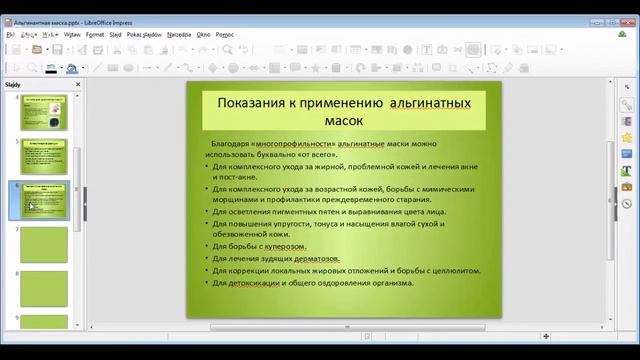Viewport: 640px width, 360px height.
Task: Open the Wstaw menu
Action: [x=72, y=35]
